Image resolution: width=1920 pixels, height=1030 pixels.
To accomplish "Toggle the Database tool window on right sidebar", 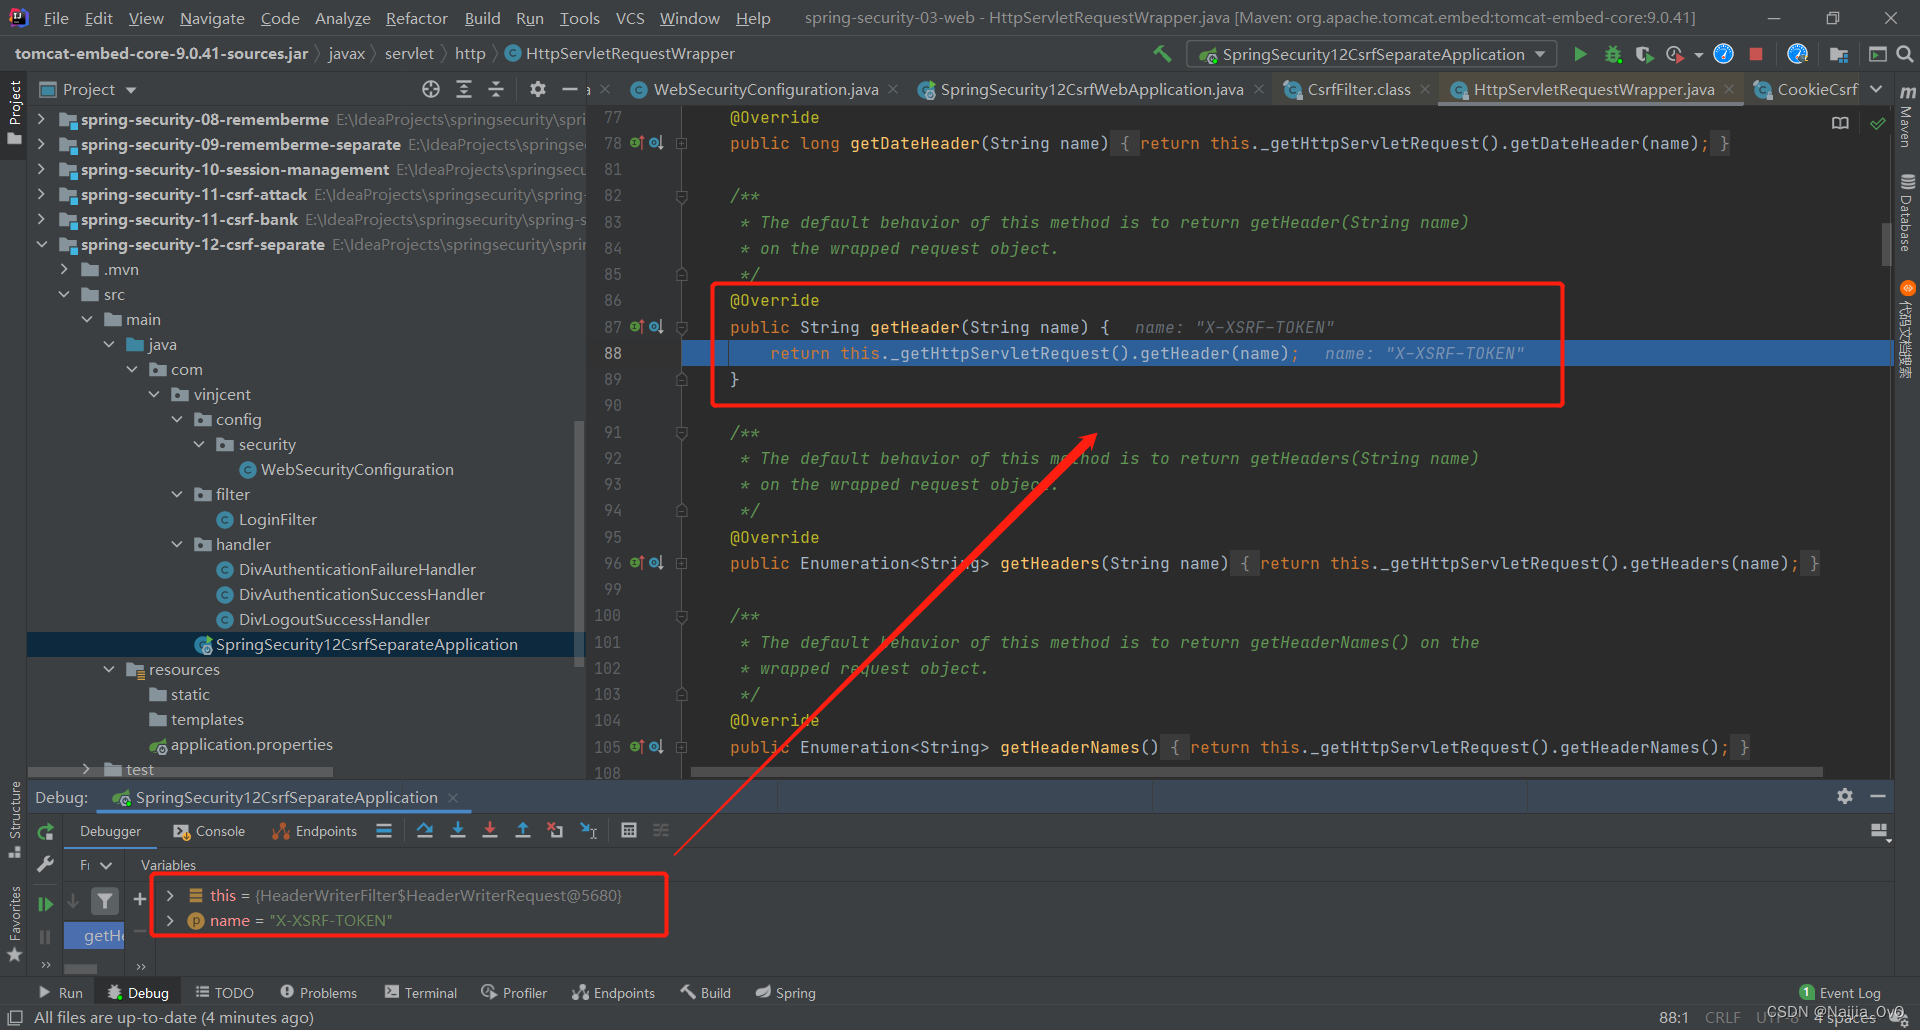I will [1906, 213].
